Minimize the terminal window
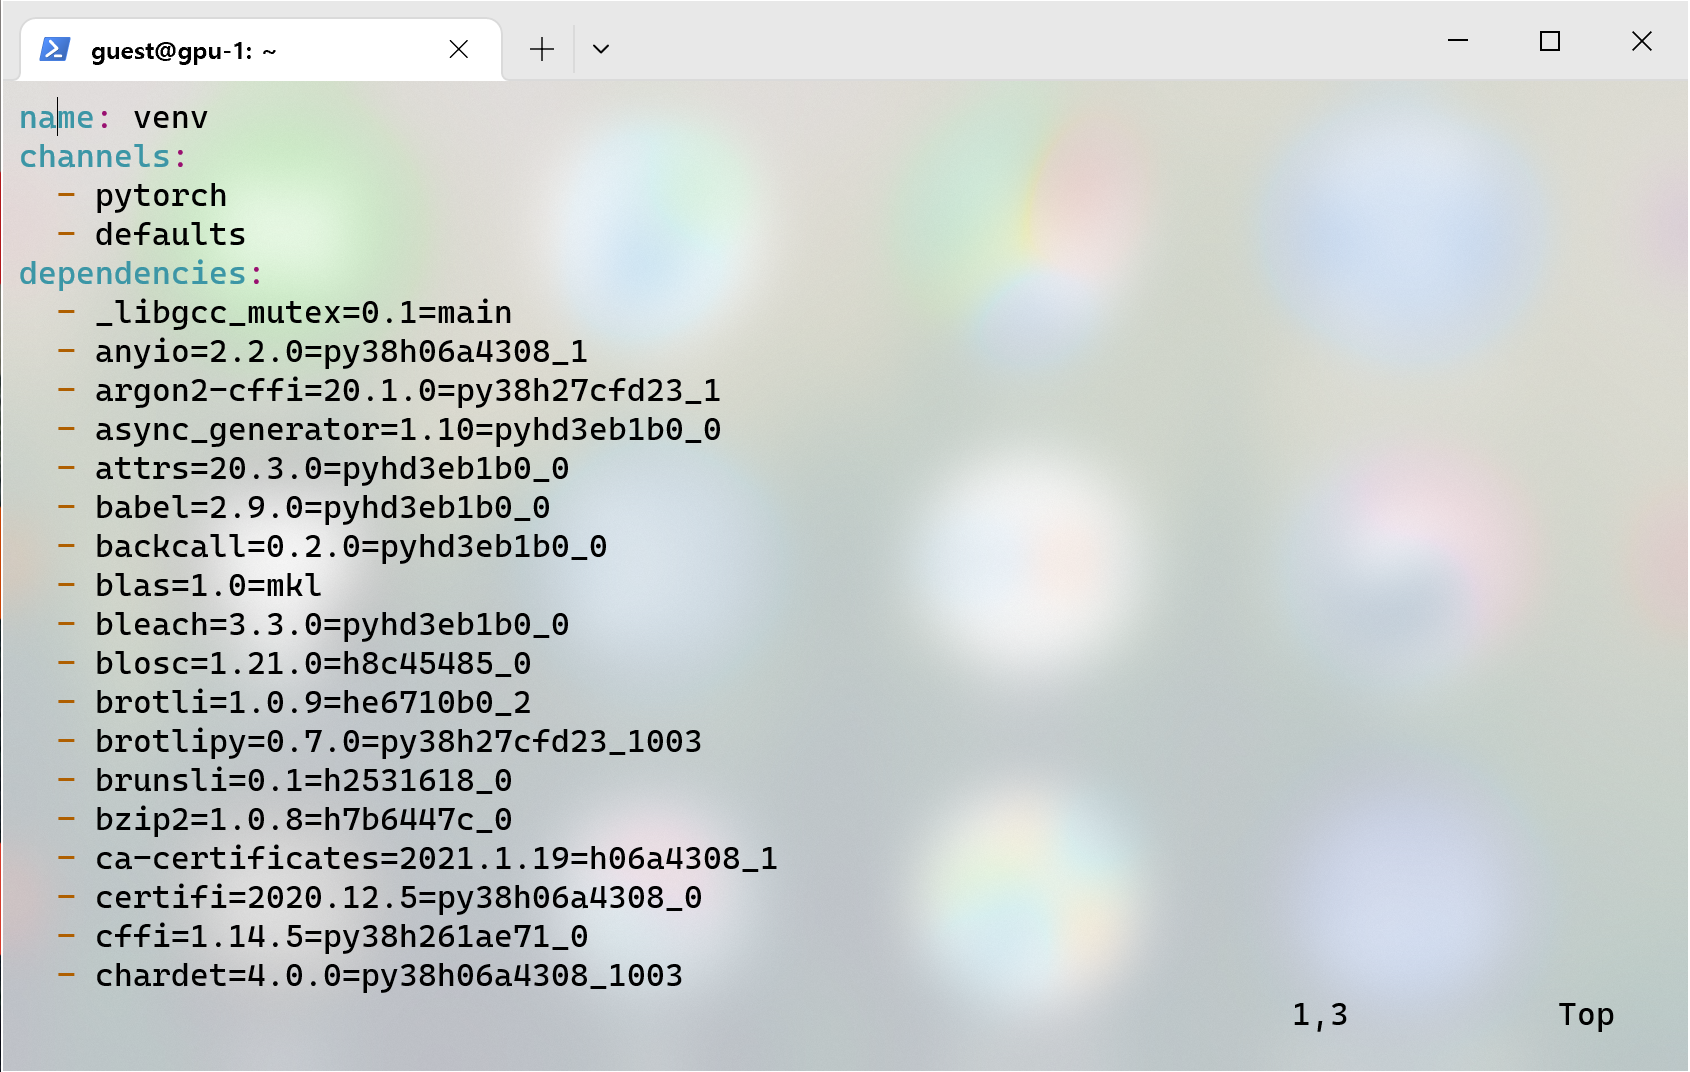Viewport: 1690px width, 1072px height. point(1458,41)
